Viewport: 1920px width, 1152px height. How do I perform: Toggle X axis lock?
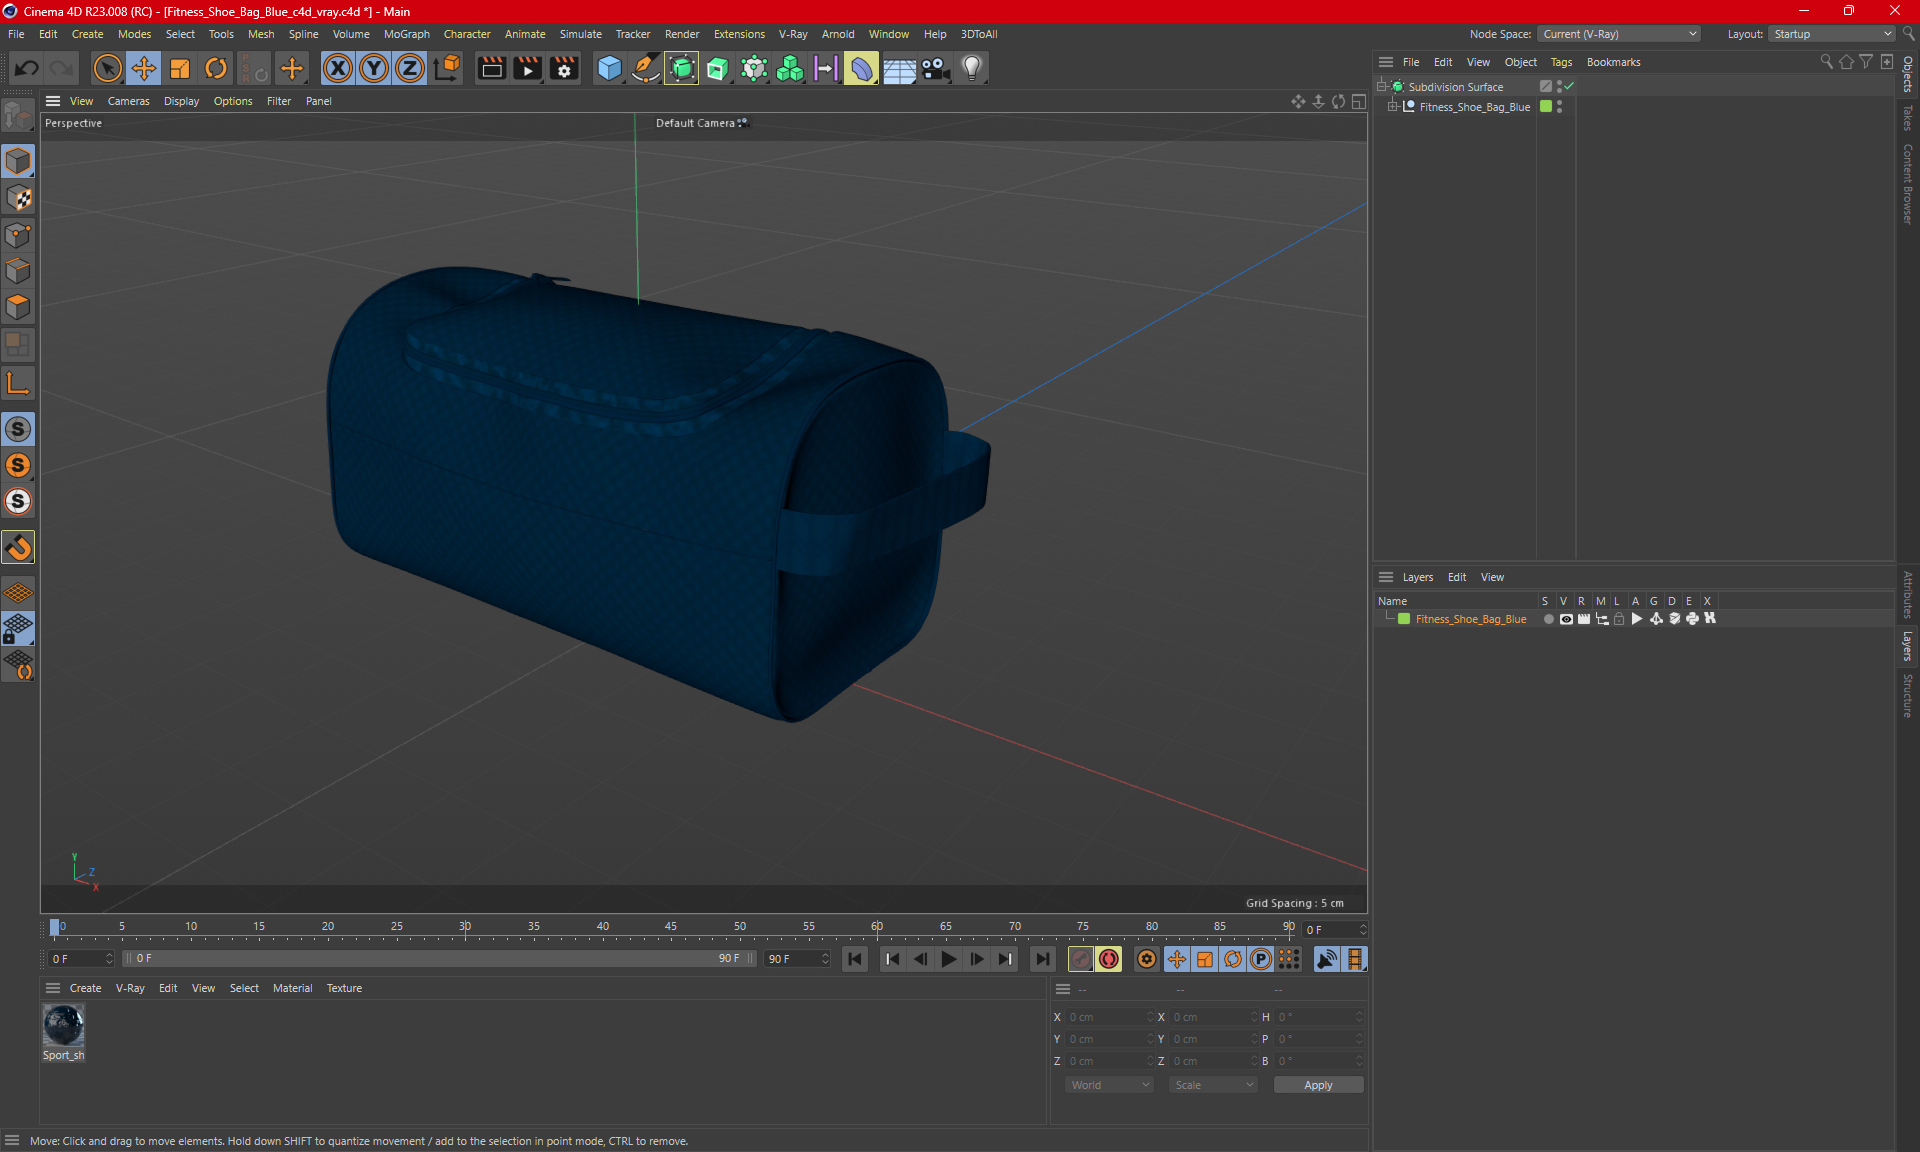338,68
